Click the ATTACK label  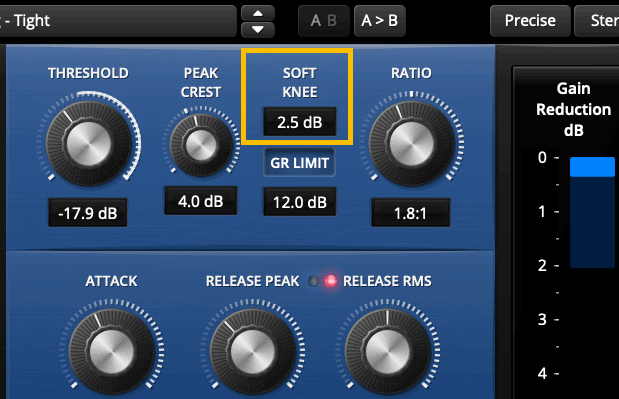(x=111, y=281)
